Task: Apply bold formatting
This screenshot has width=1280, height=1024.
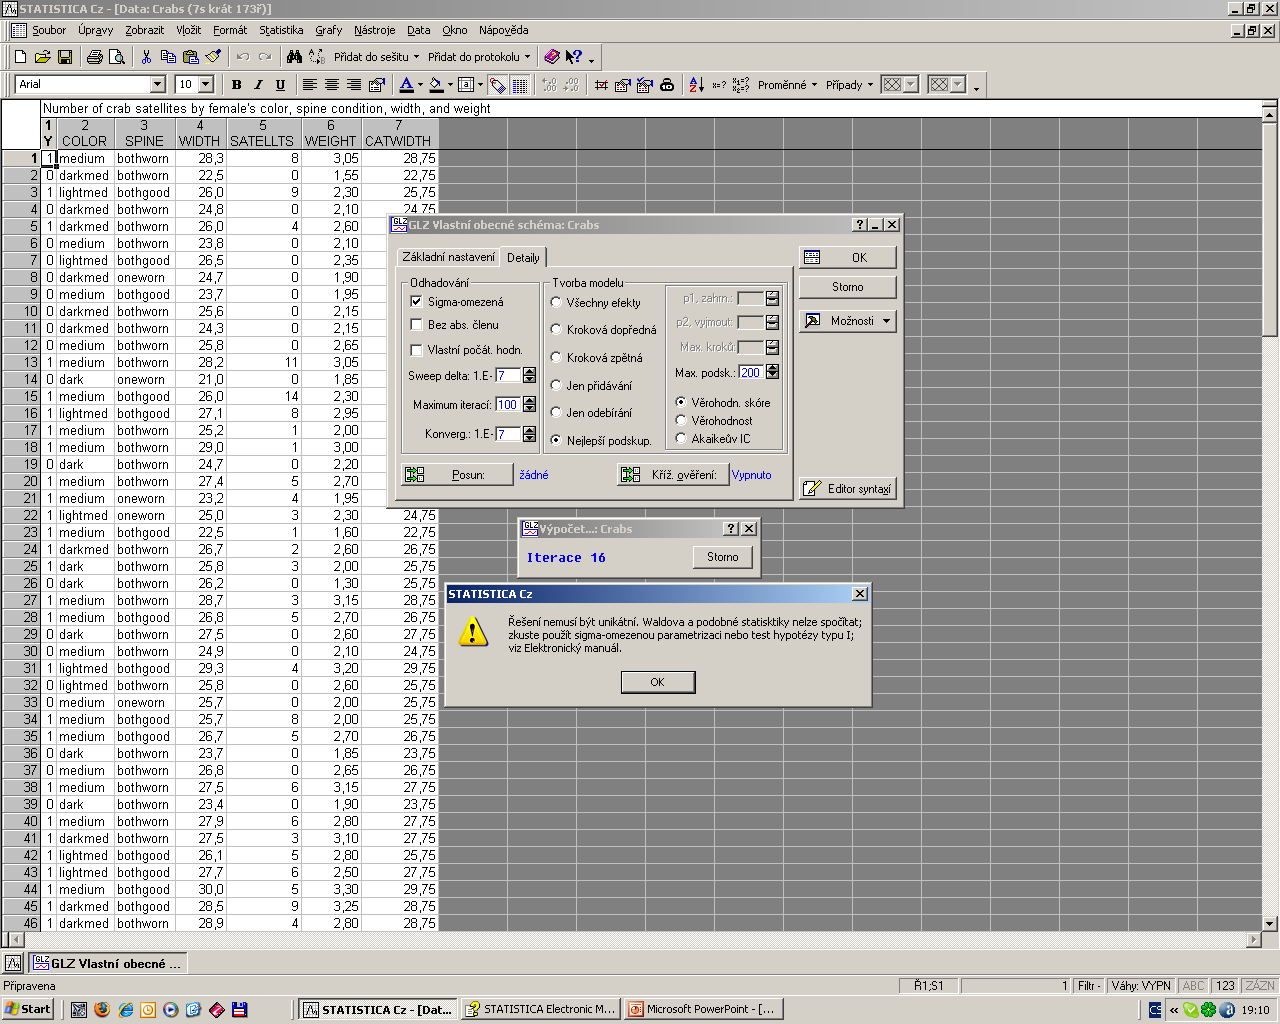Action: (236, 85)
